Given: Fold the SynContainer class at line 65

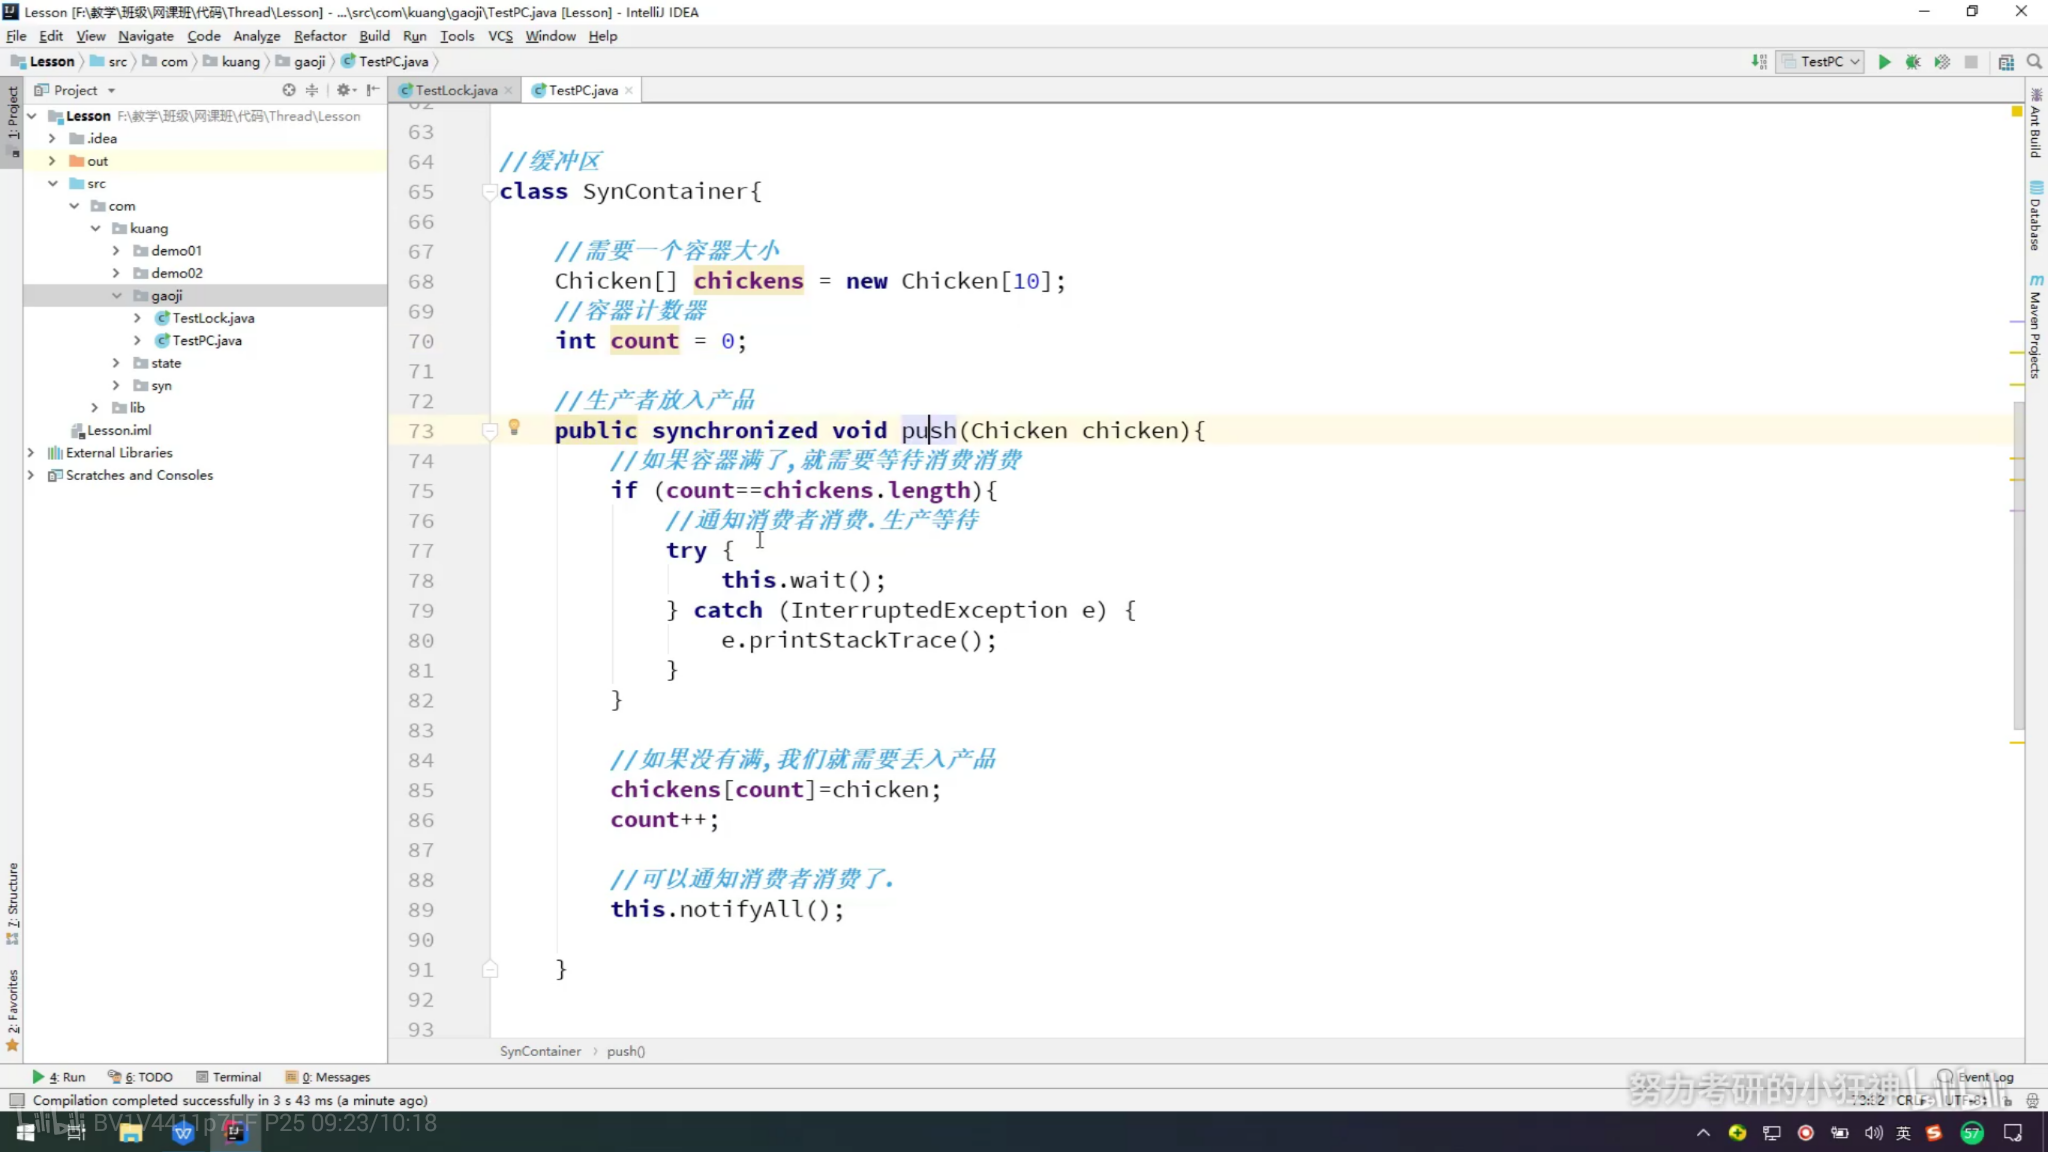Looking at the screenshot, I should [x=489, y=191].
